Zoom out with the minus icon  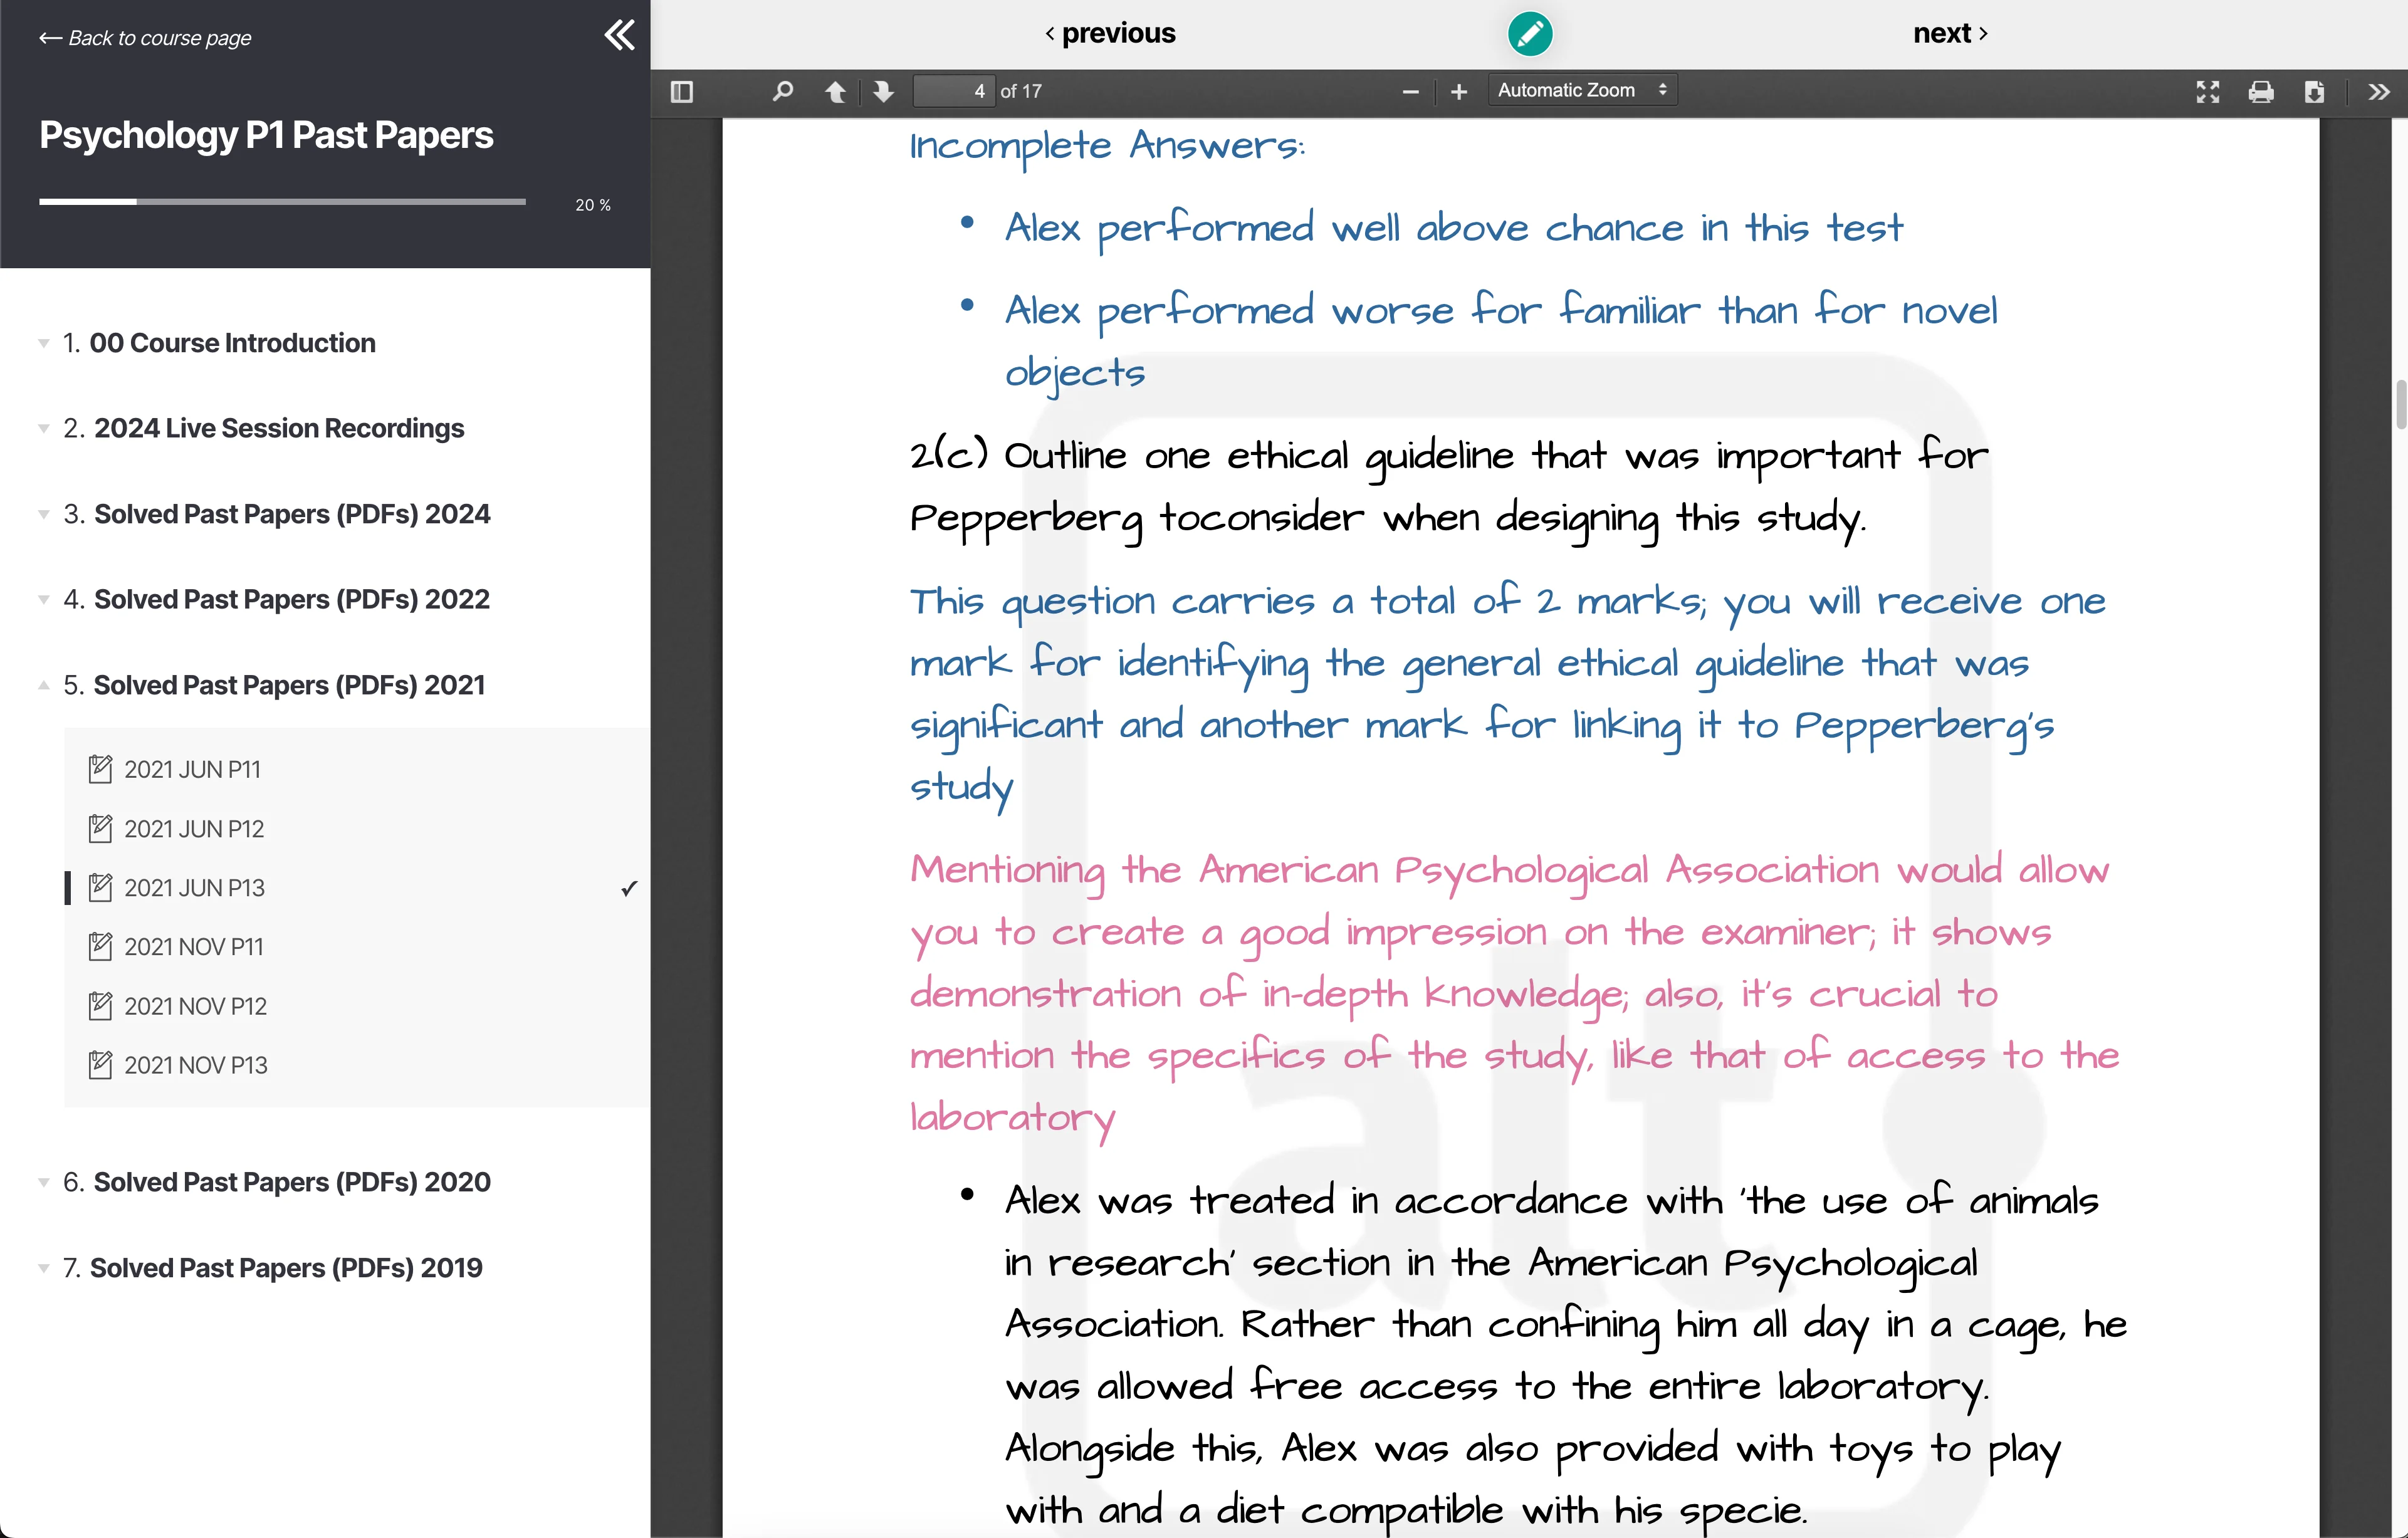pos(1410,92)
